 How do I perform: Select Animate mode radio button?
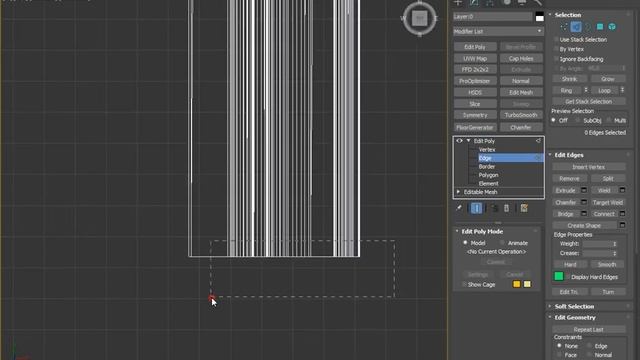coord(502,243)
